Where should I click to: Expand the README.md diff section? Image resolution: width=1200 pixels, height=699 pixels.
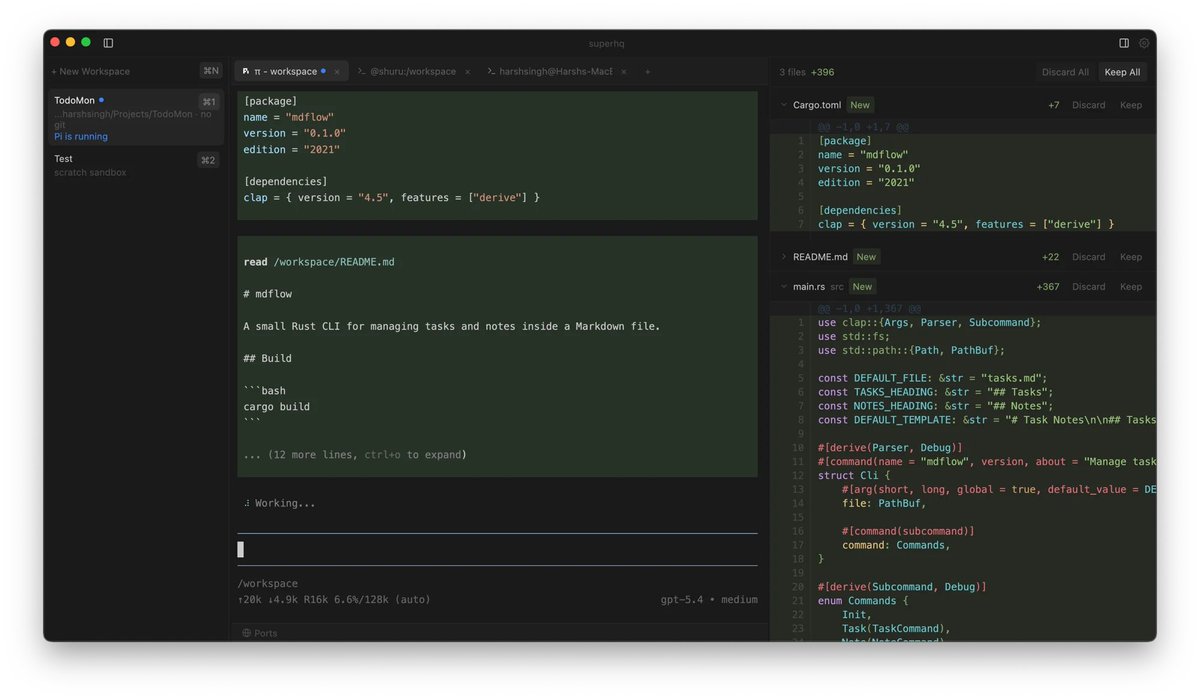point(783,257)
